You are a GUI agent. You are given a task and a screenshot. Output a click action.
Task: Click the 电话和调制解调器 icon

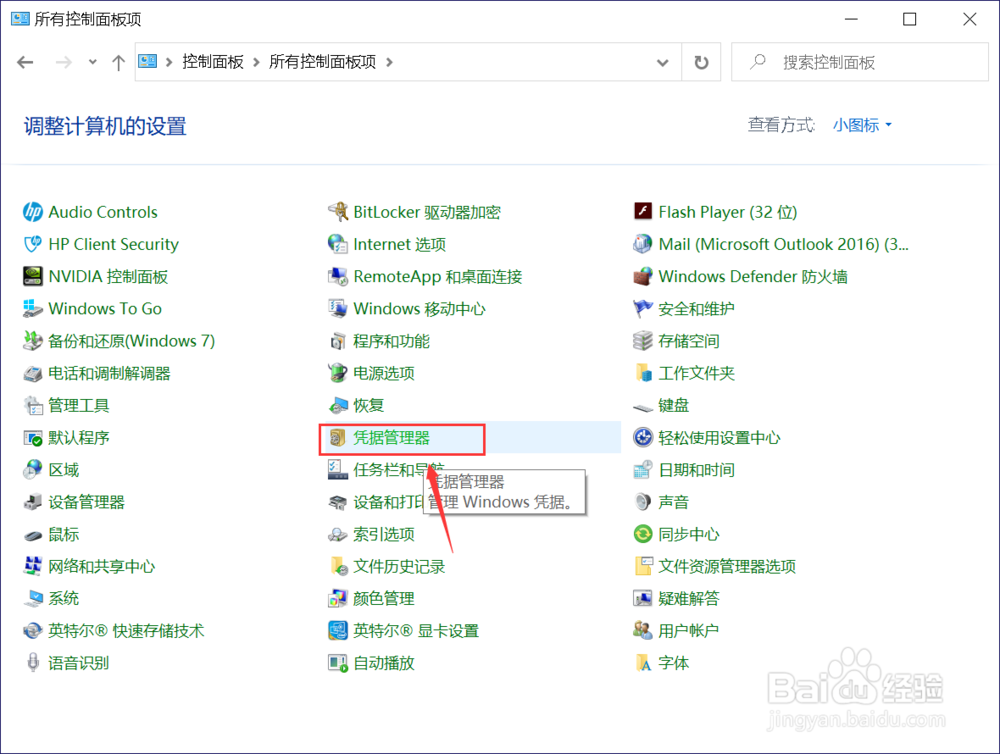coord(33,373)
